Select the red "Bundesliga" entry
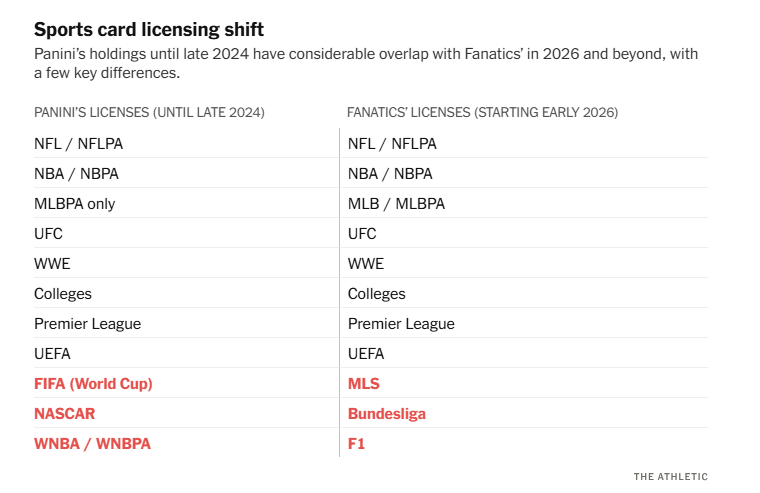760x493 pixels. pyautogui.click(x=387, y=413)
